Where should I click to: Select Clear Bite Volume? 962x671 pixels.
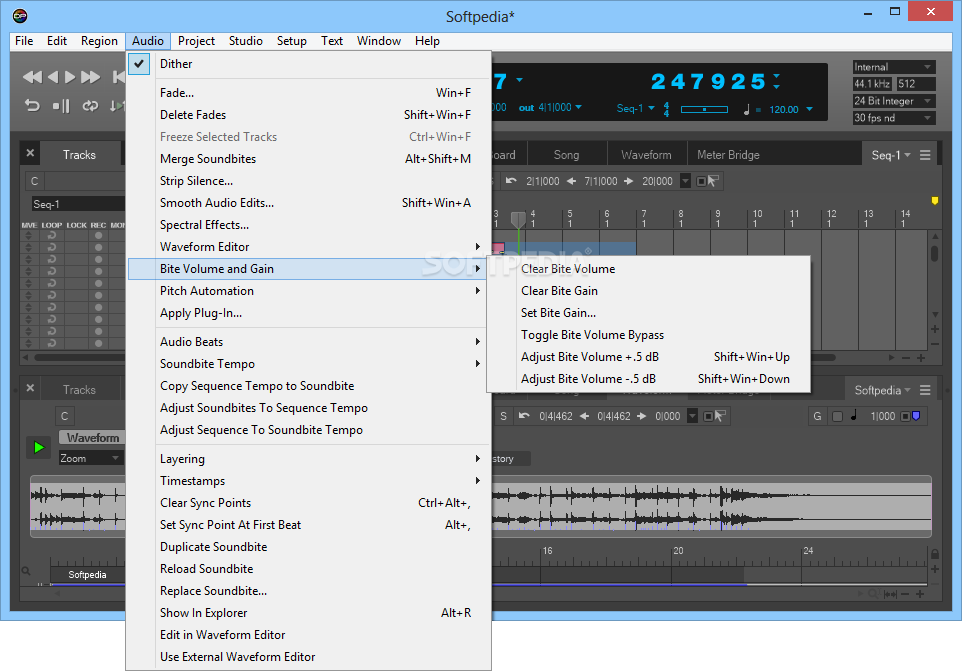pyautogui.click(x=648, y=269)
